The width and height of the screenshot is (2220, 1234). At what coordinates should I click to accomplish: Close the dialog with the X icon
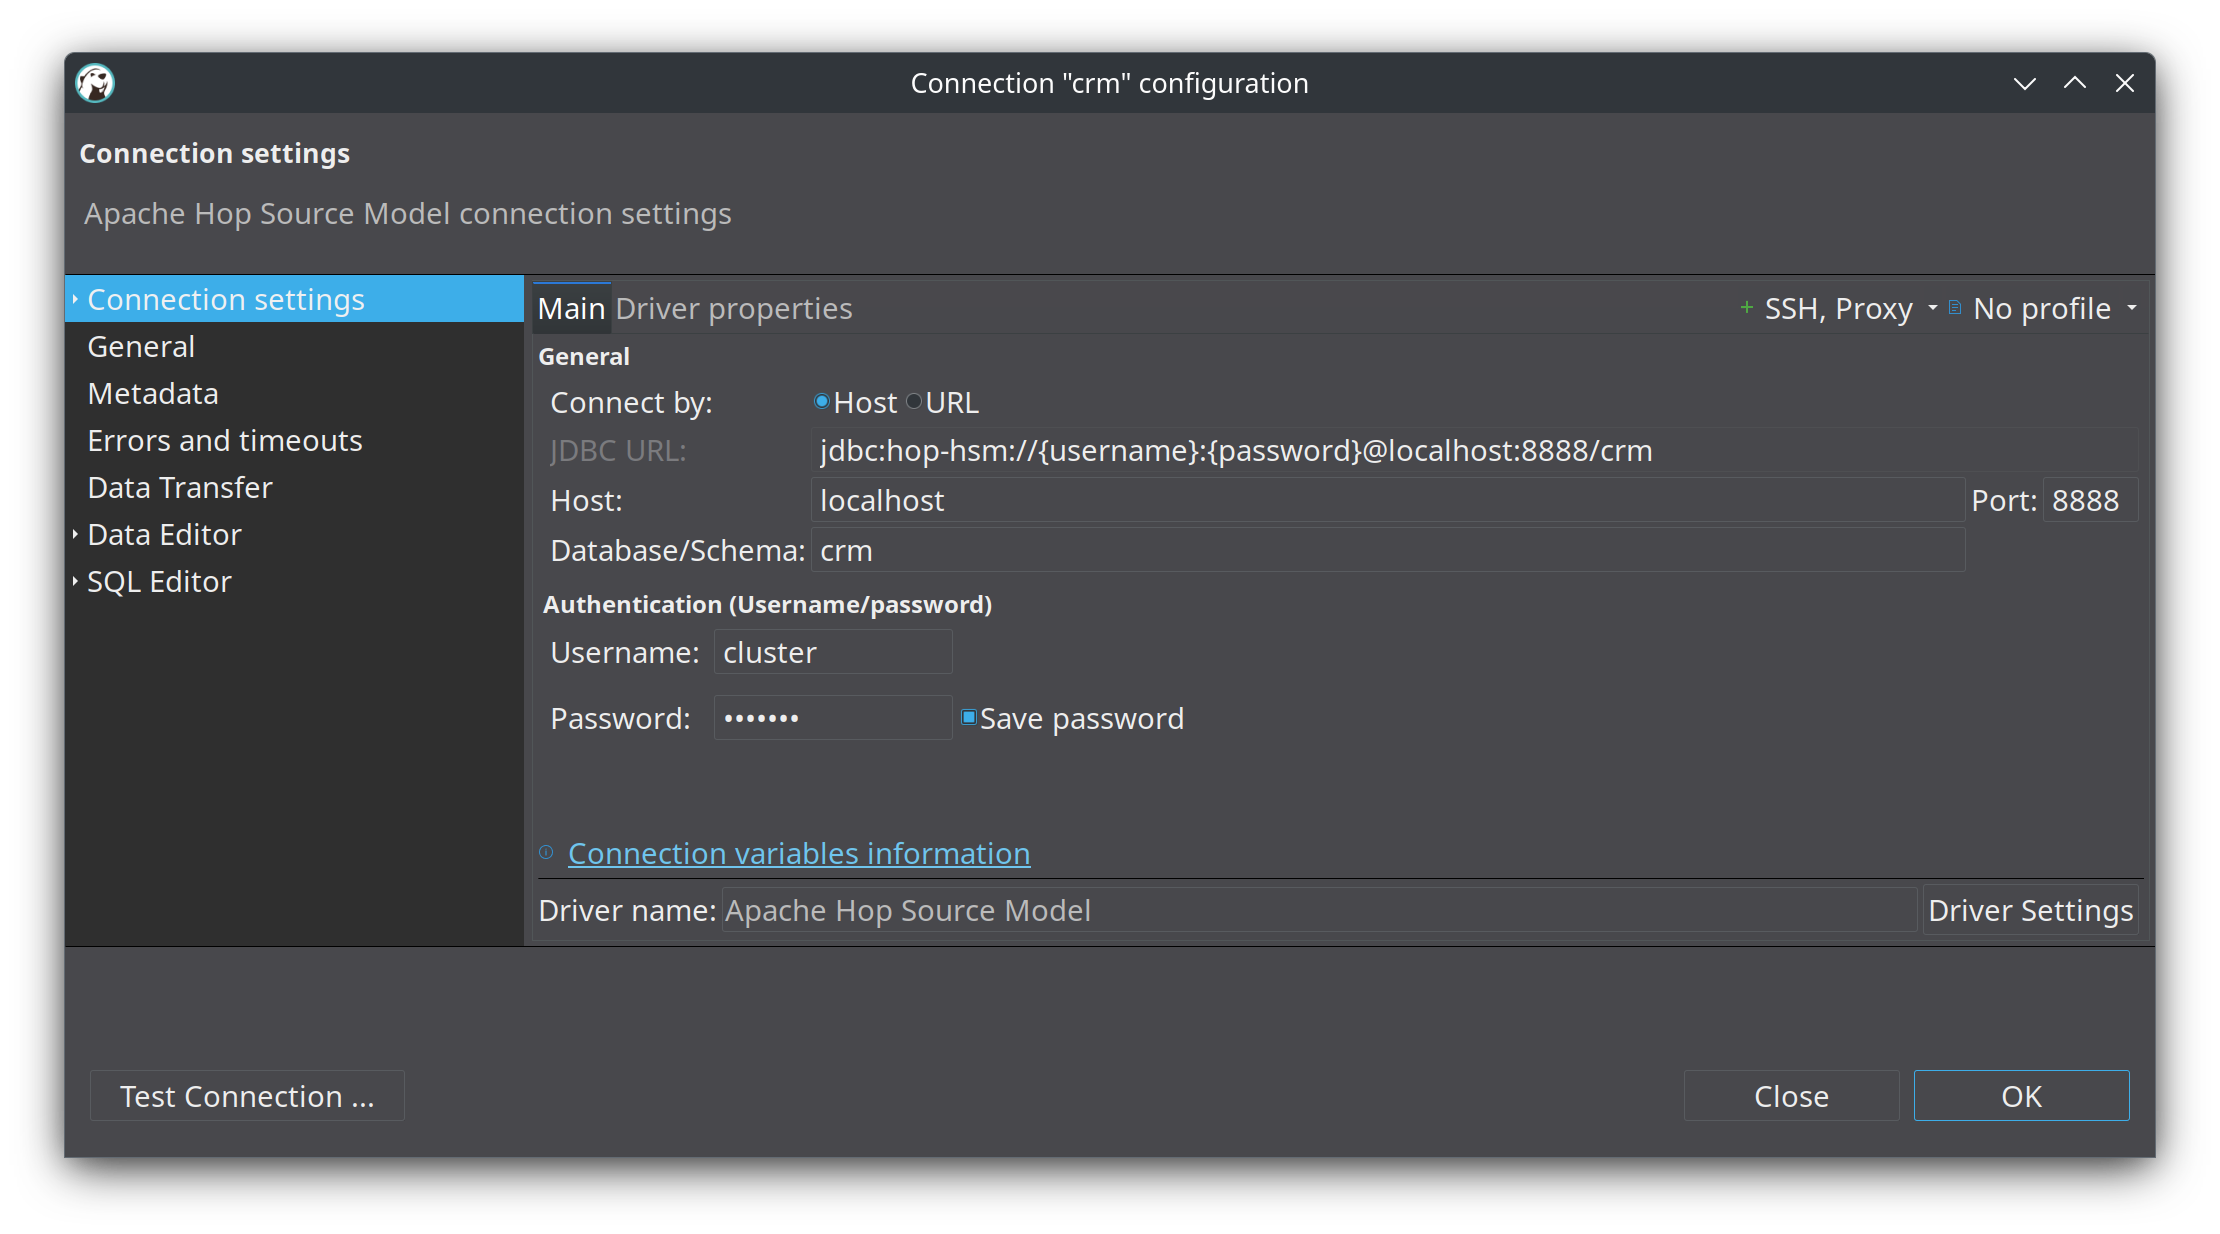(2124, 84)
